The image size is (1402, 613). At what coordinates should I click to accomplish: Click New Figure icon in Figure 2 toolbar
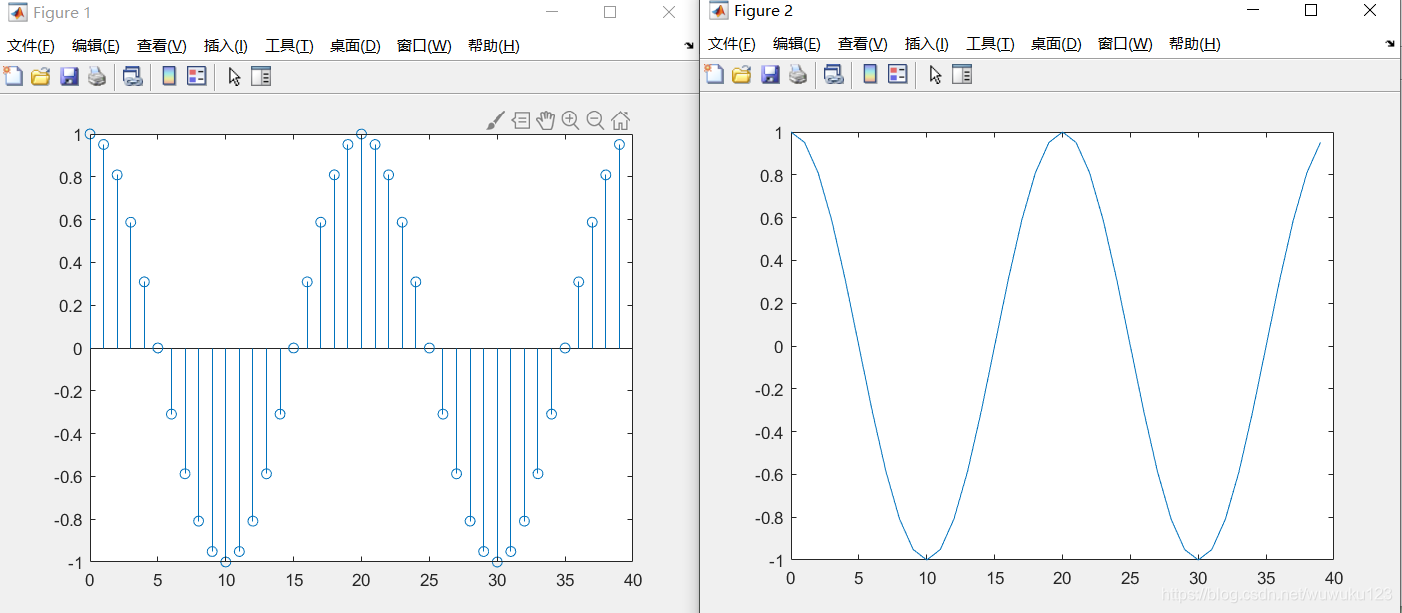pos(714,74)
